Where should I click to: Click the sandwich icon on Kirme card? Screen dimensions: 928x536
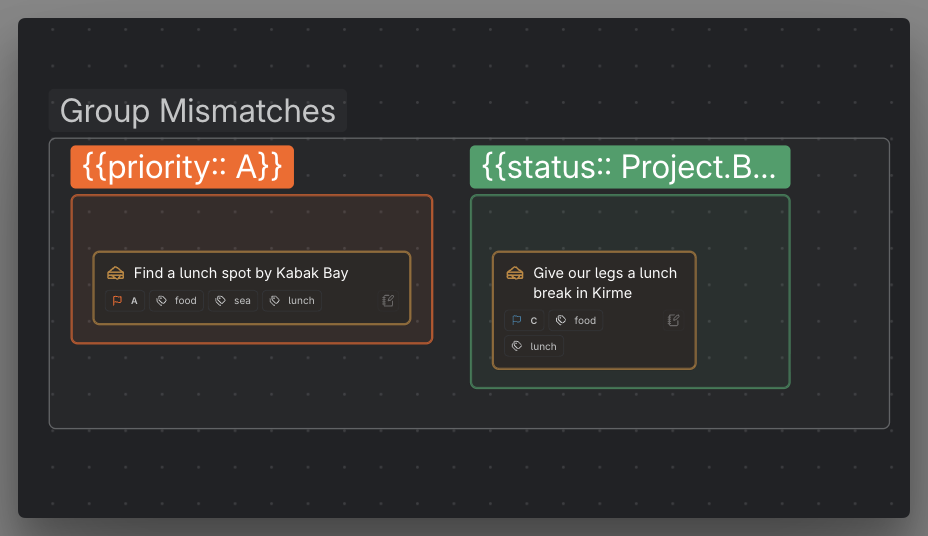(515, 273)
